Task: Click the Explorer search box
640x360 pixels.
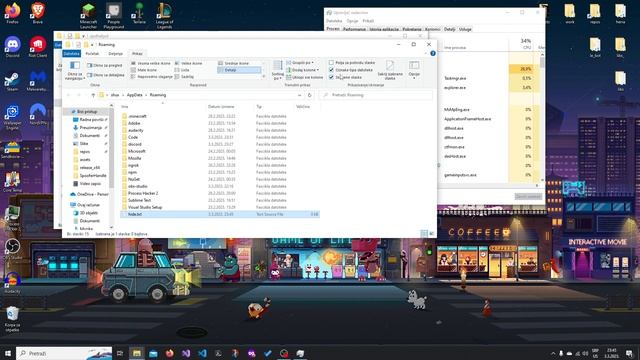Action: pos(376,95)
